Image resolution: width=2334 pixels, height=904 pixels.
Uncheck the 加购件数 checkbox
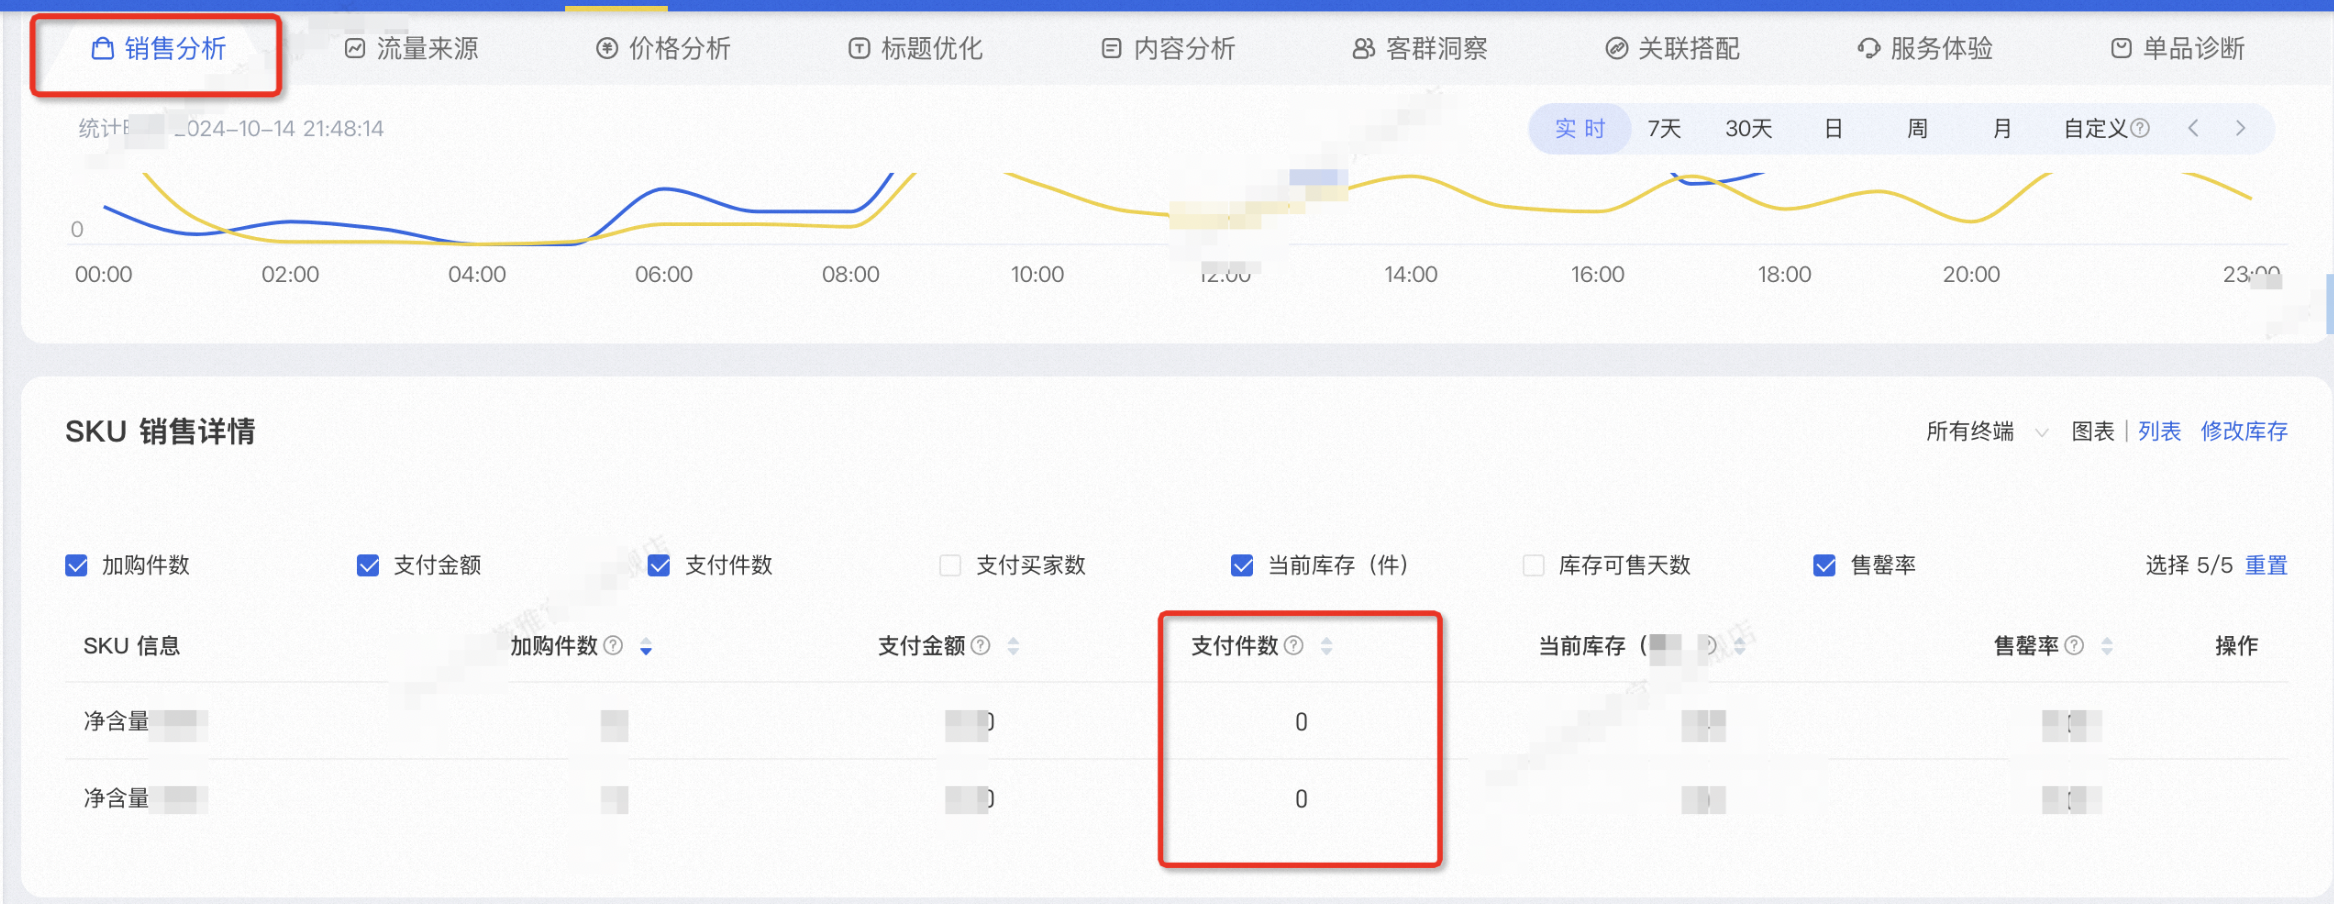76,566
